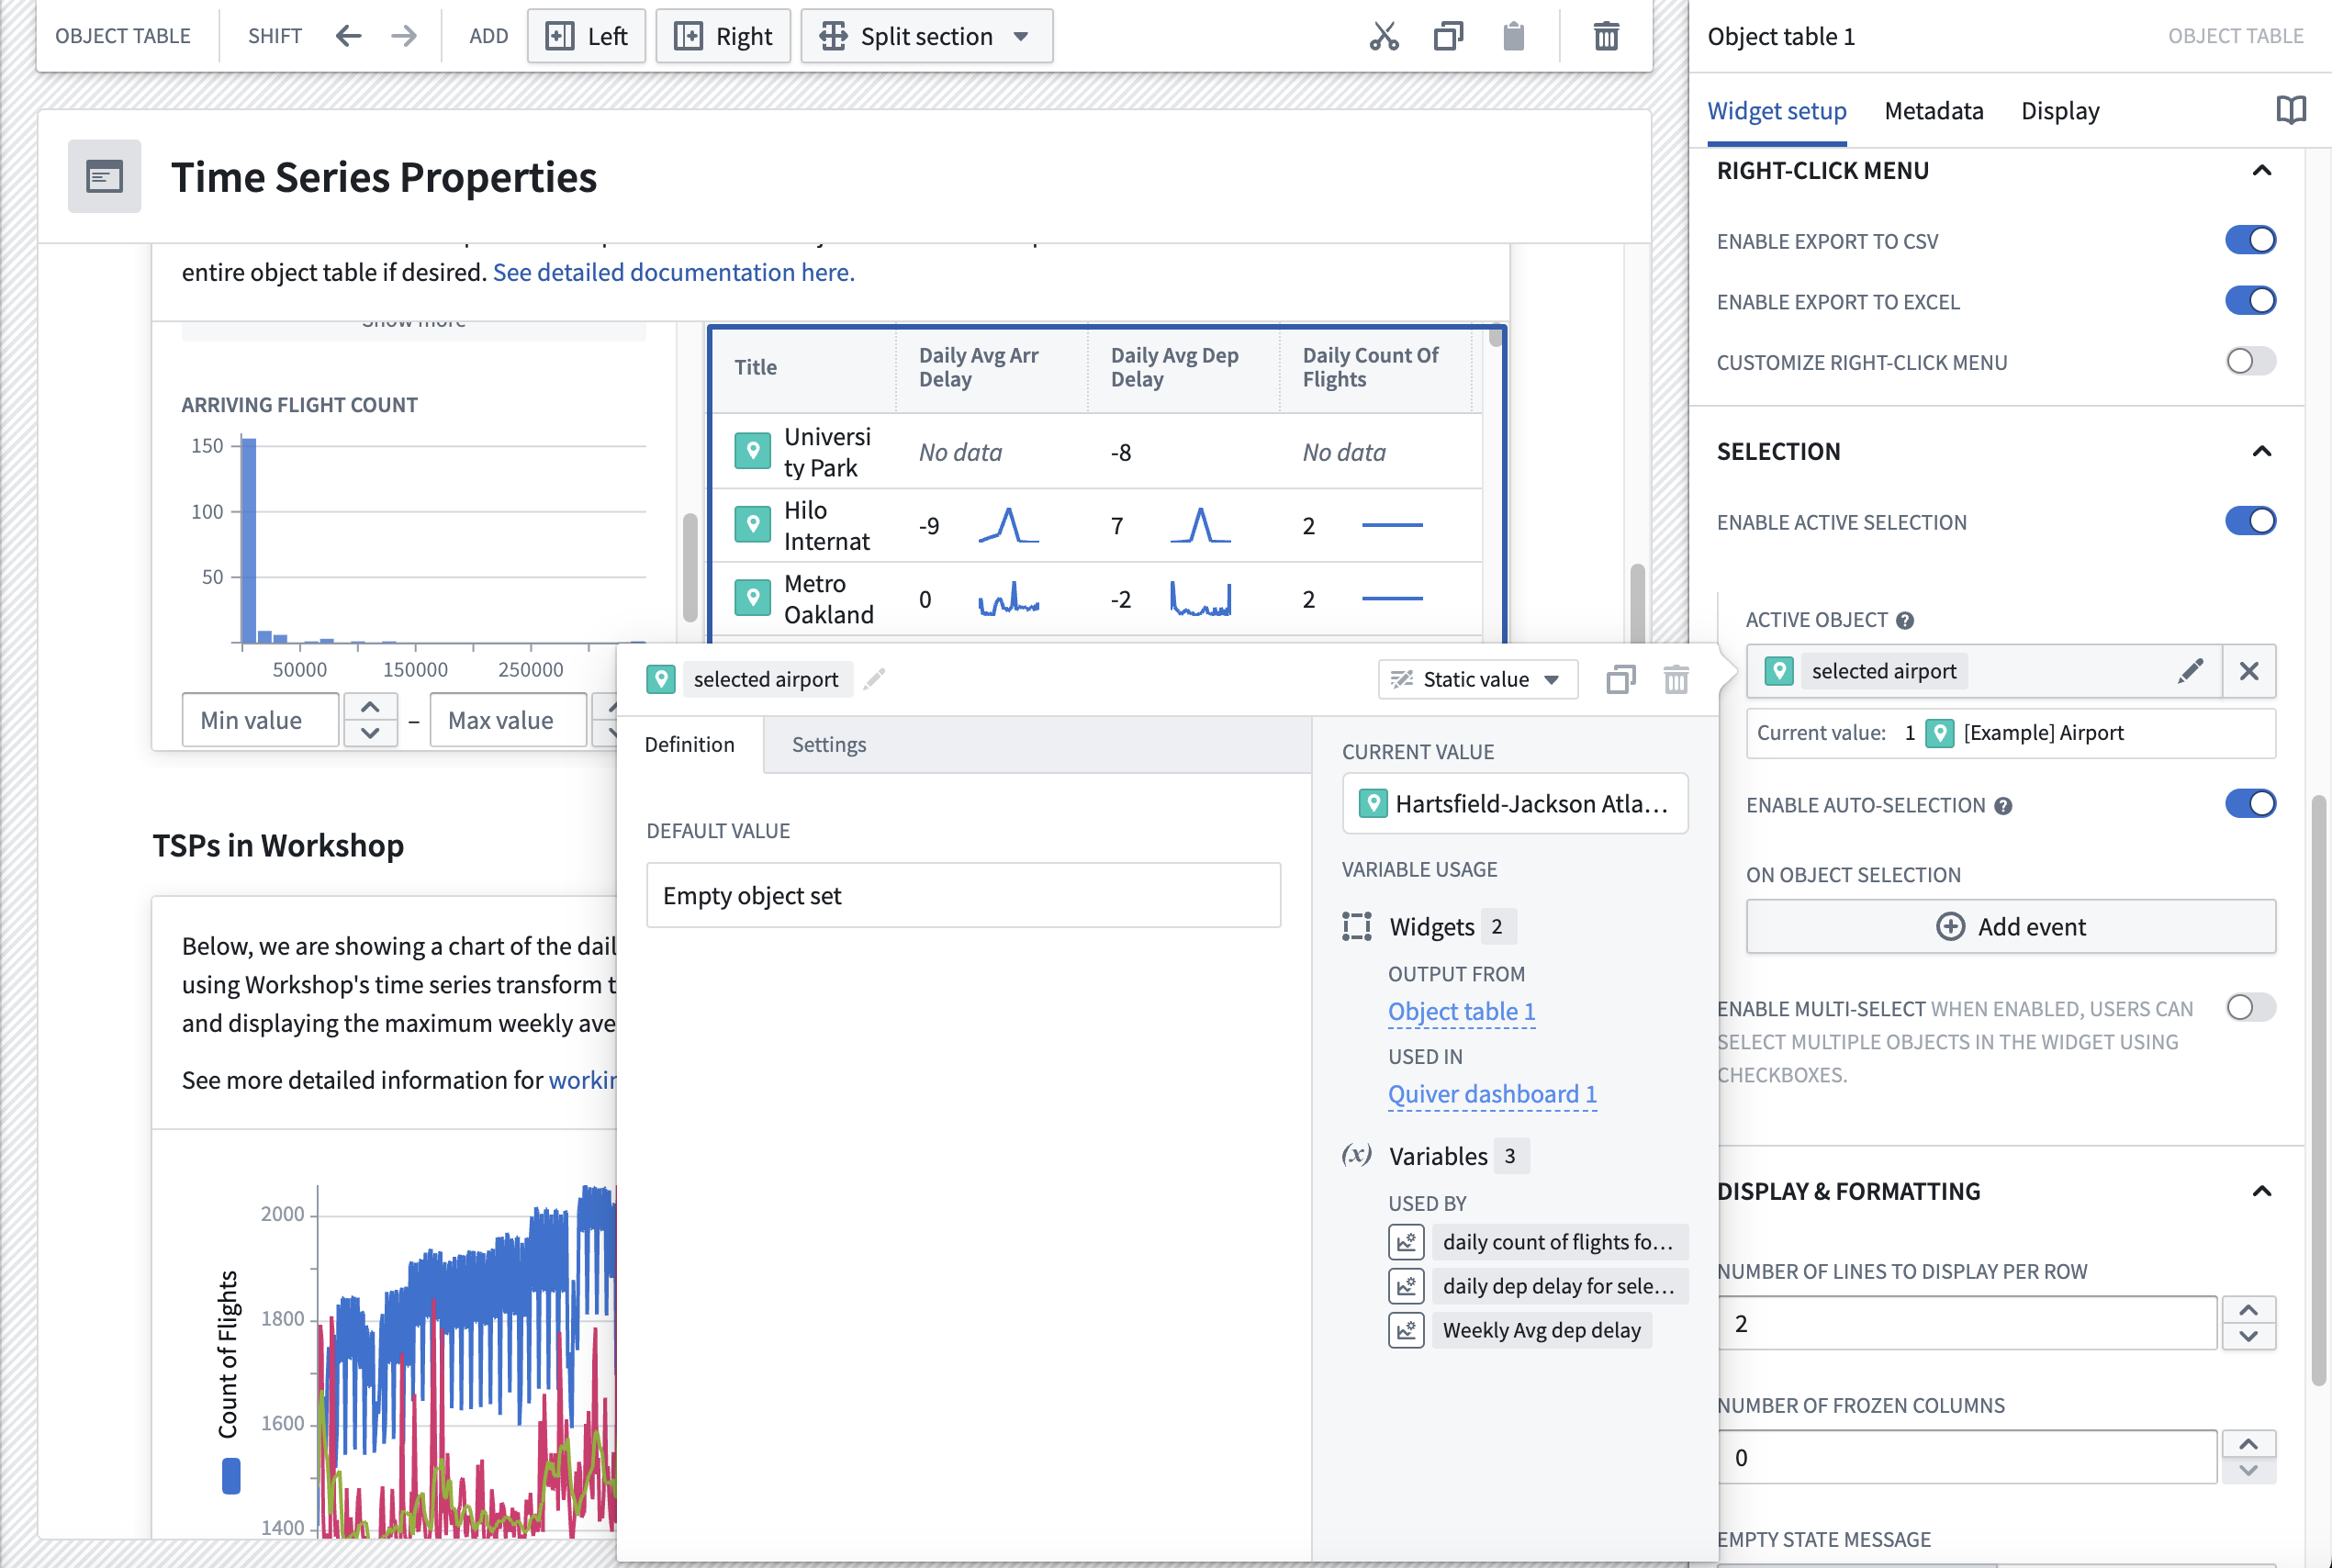Click the Min value input field

260,720
